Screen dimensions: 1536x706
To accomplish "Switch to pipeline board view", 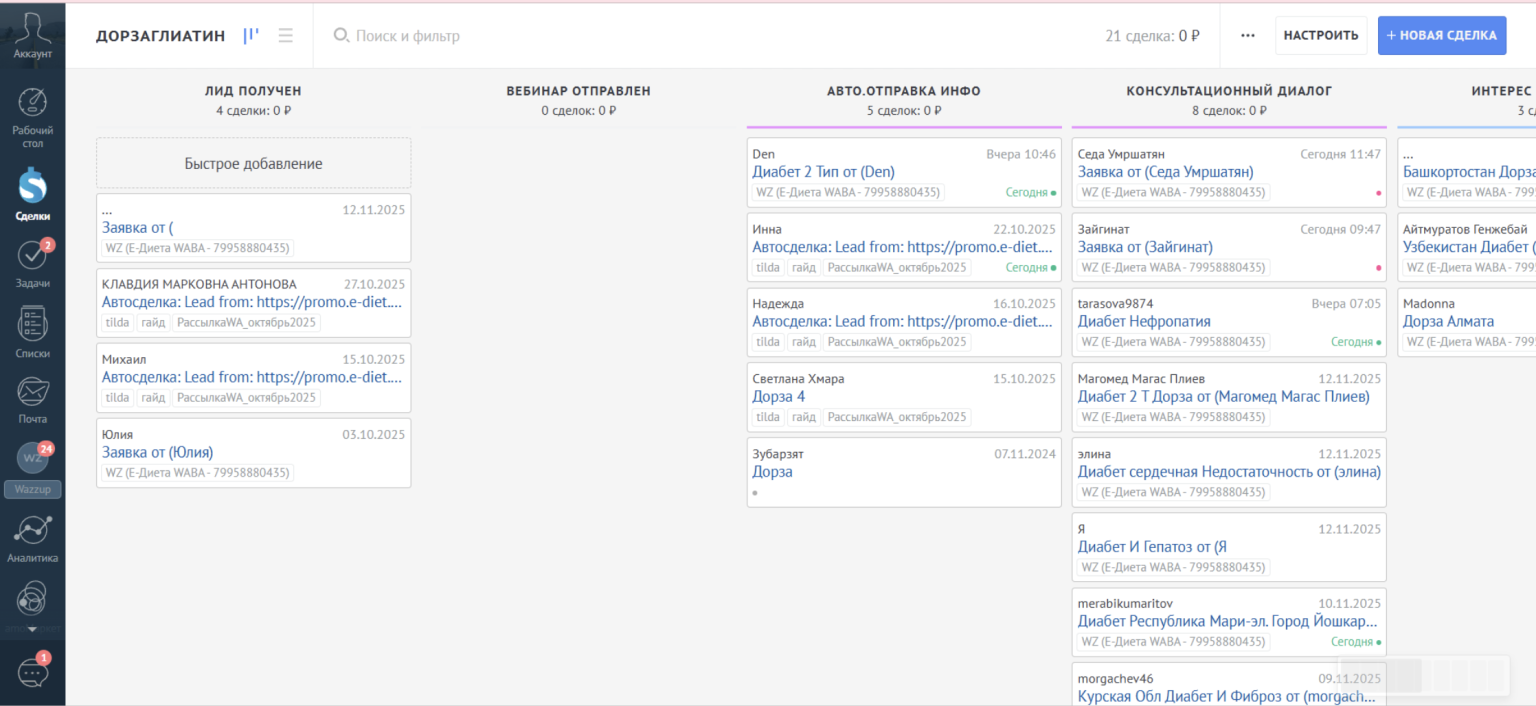I will pos(251,36).
